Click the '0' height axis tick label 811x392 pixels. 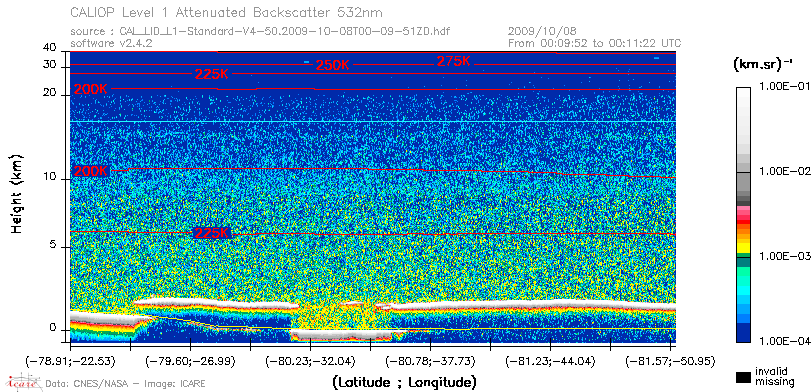pos(52,328)
